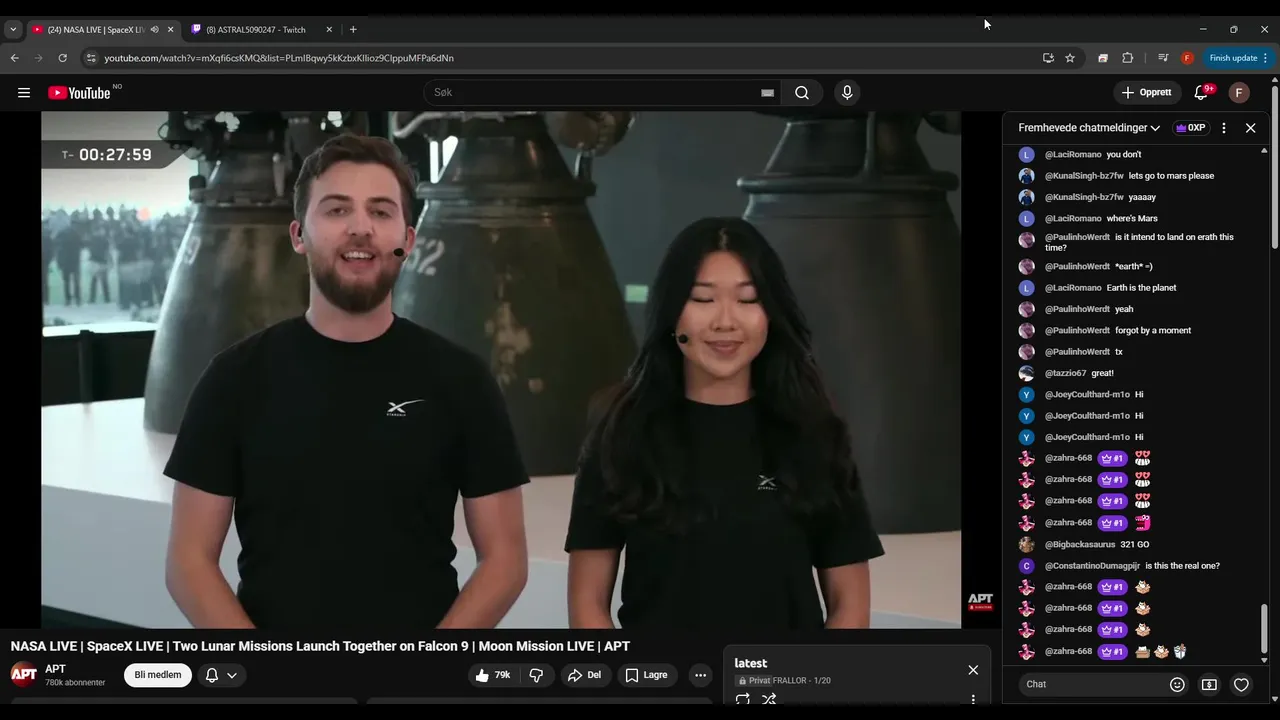Click the APT watermark in video corner
The height and width of the screenshot is (720, 1280).
980,602
